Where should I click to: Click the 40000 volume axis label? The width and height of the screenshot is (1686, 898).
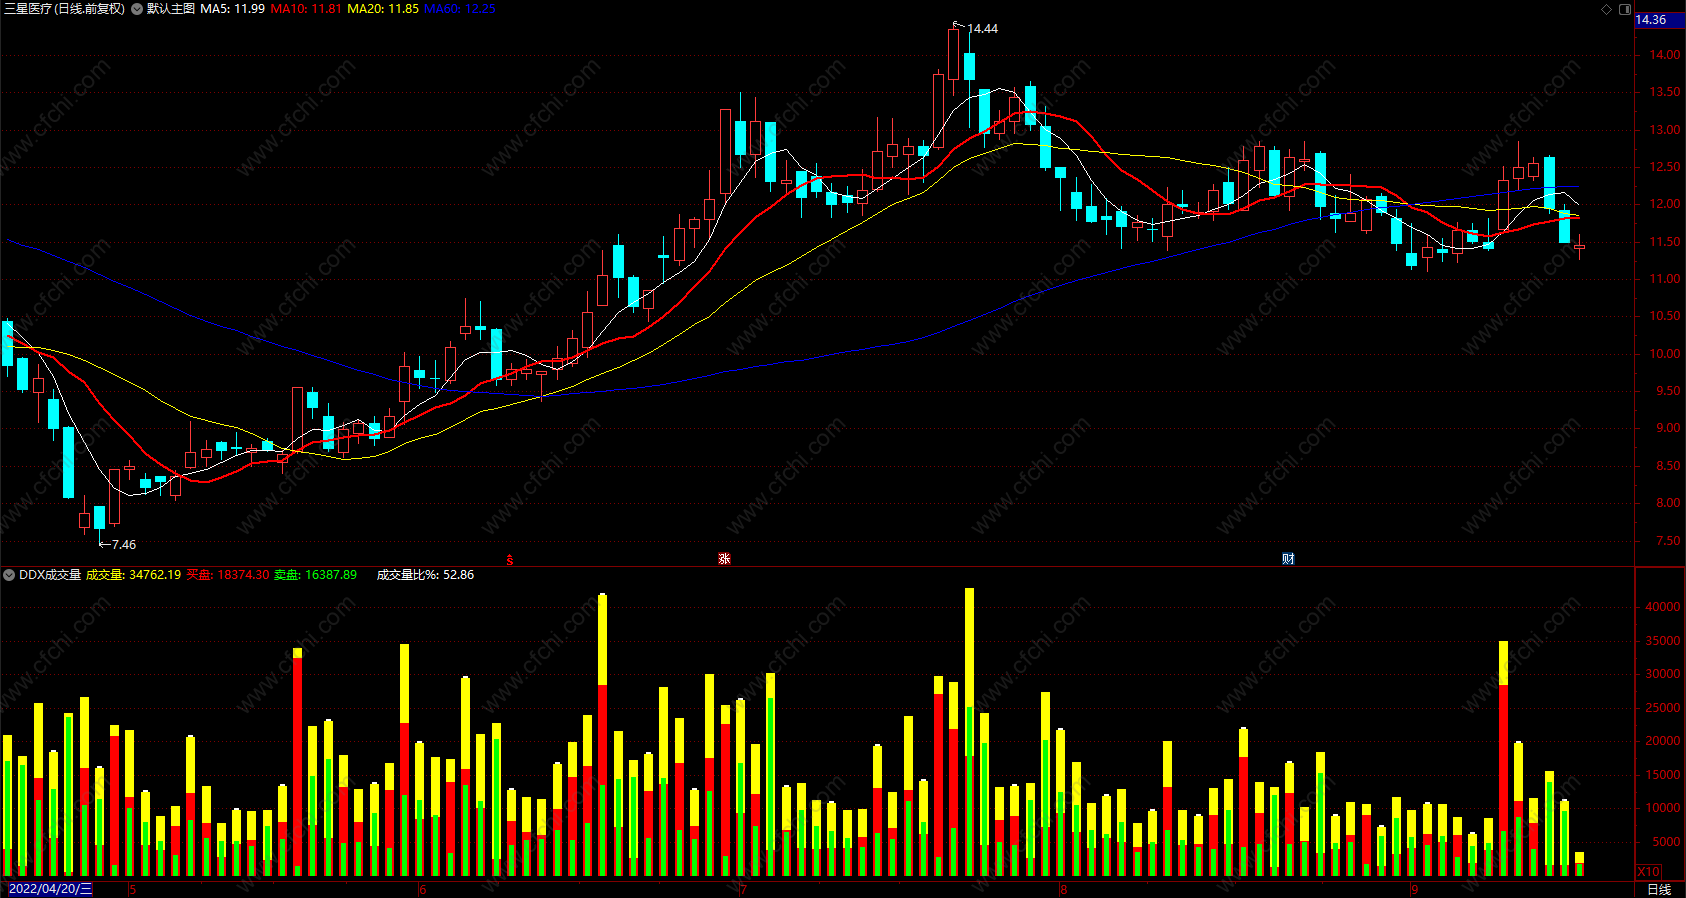point(1663,607)
